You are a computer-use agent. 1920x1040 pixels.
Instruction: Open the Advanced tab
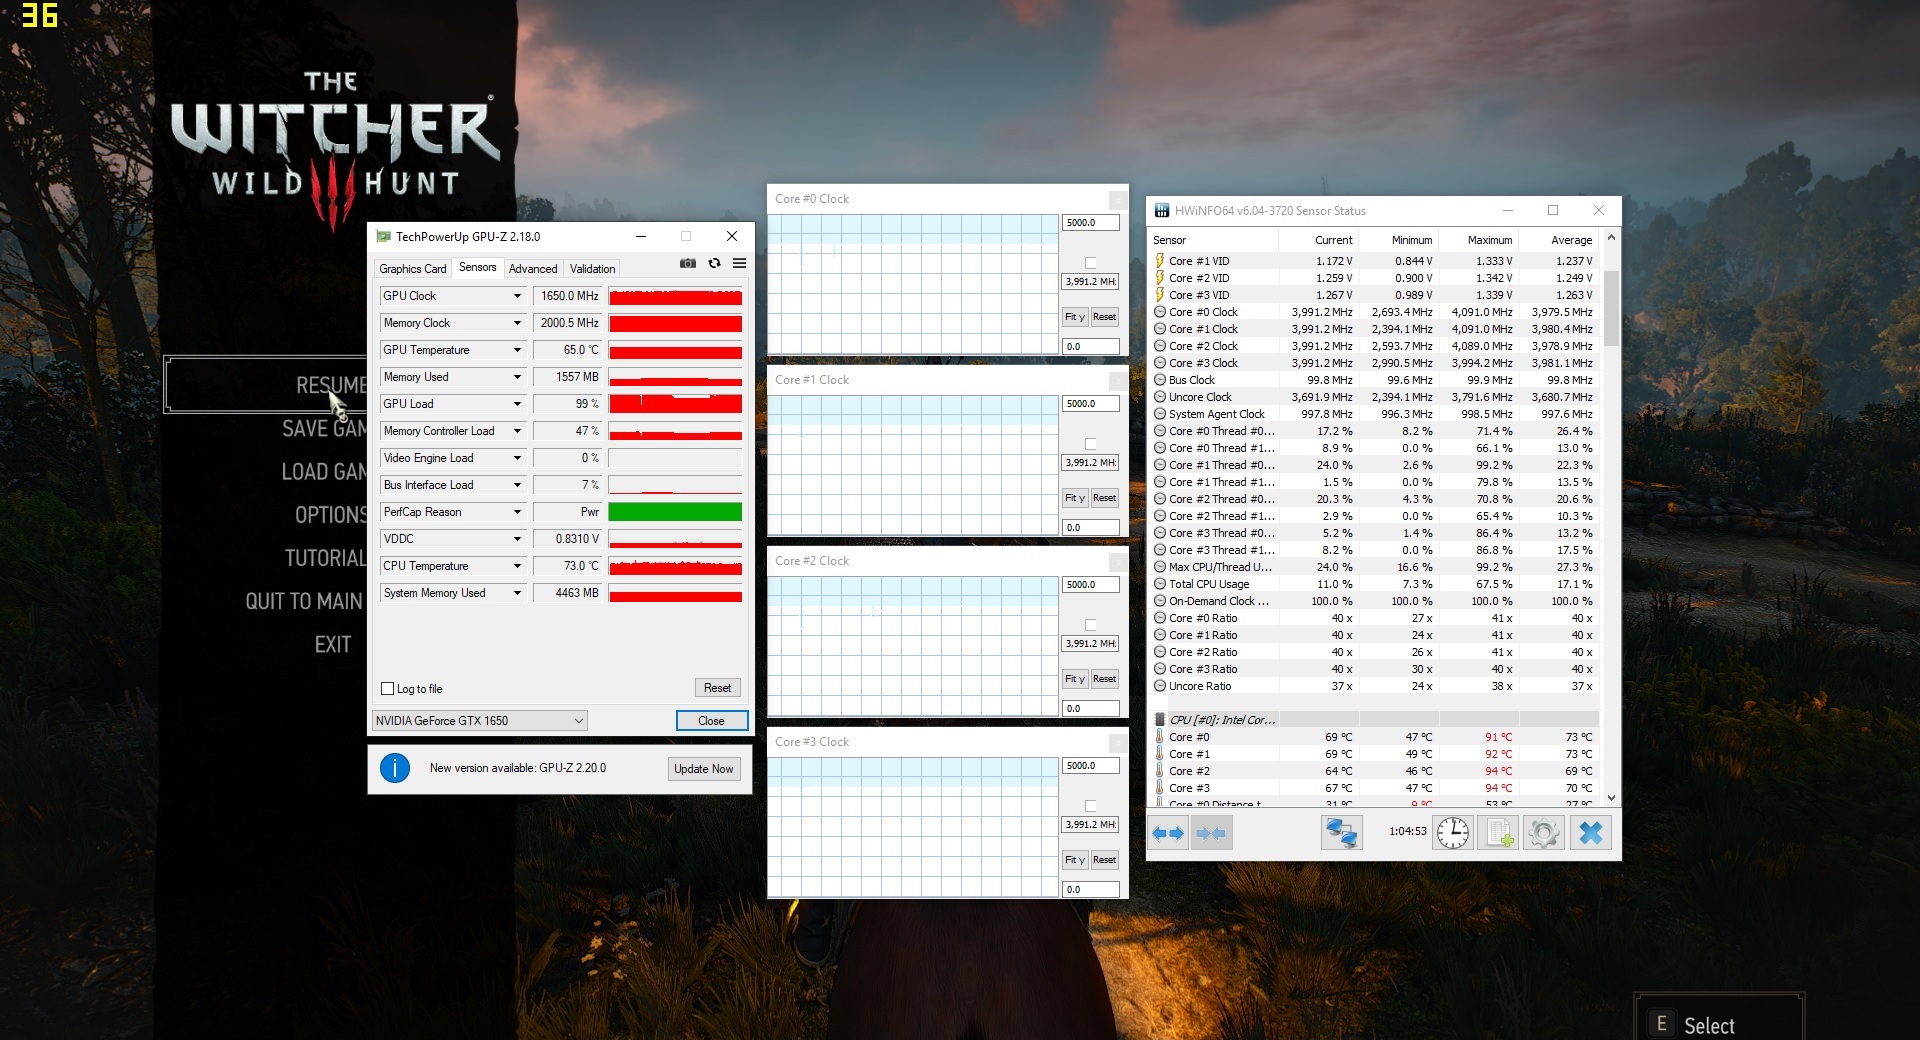[533, 269]
